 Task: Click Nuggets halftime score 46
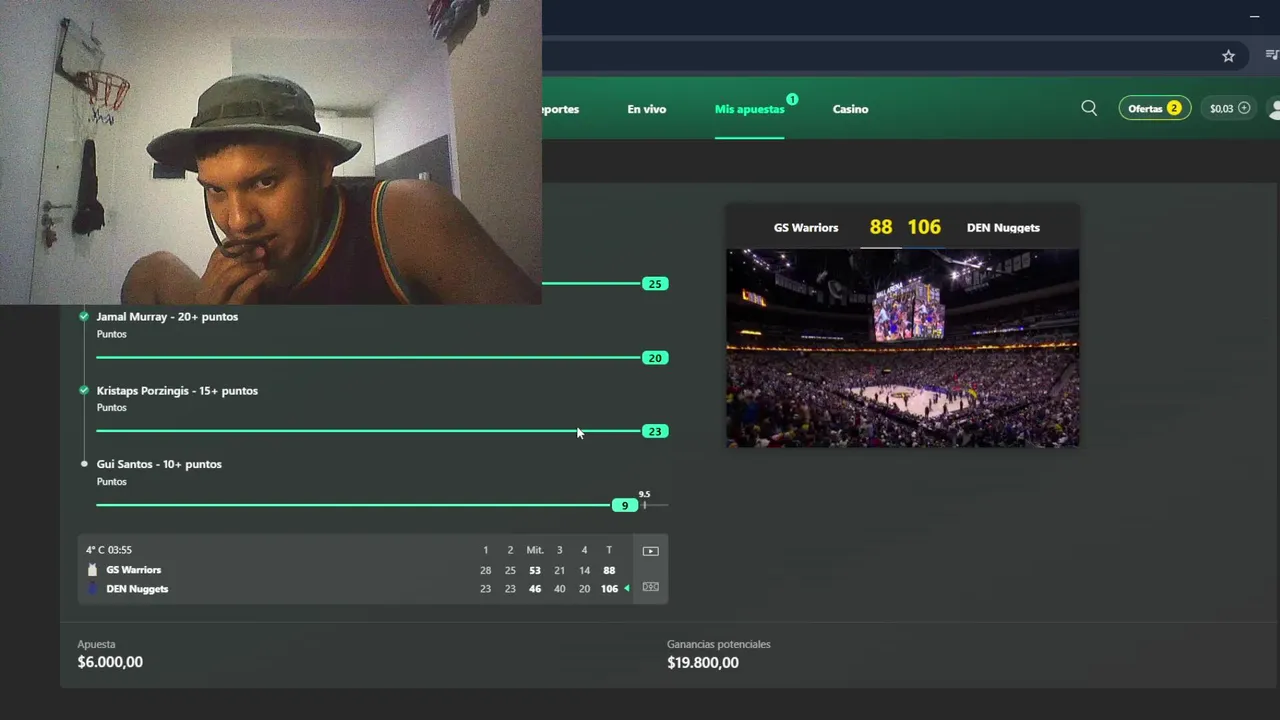[x=535, y=589]
